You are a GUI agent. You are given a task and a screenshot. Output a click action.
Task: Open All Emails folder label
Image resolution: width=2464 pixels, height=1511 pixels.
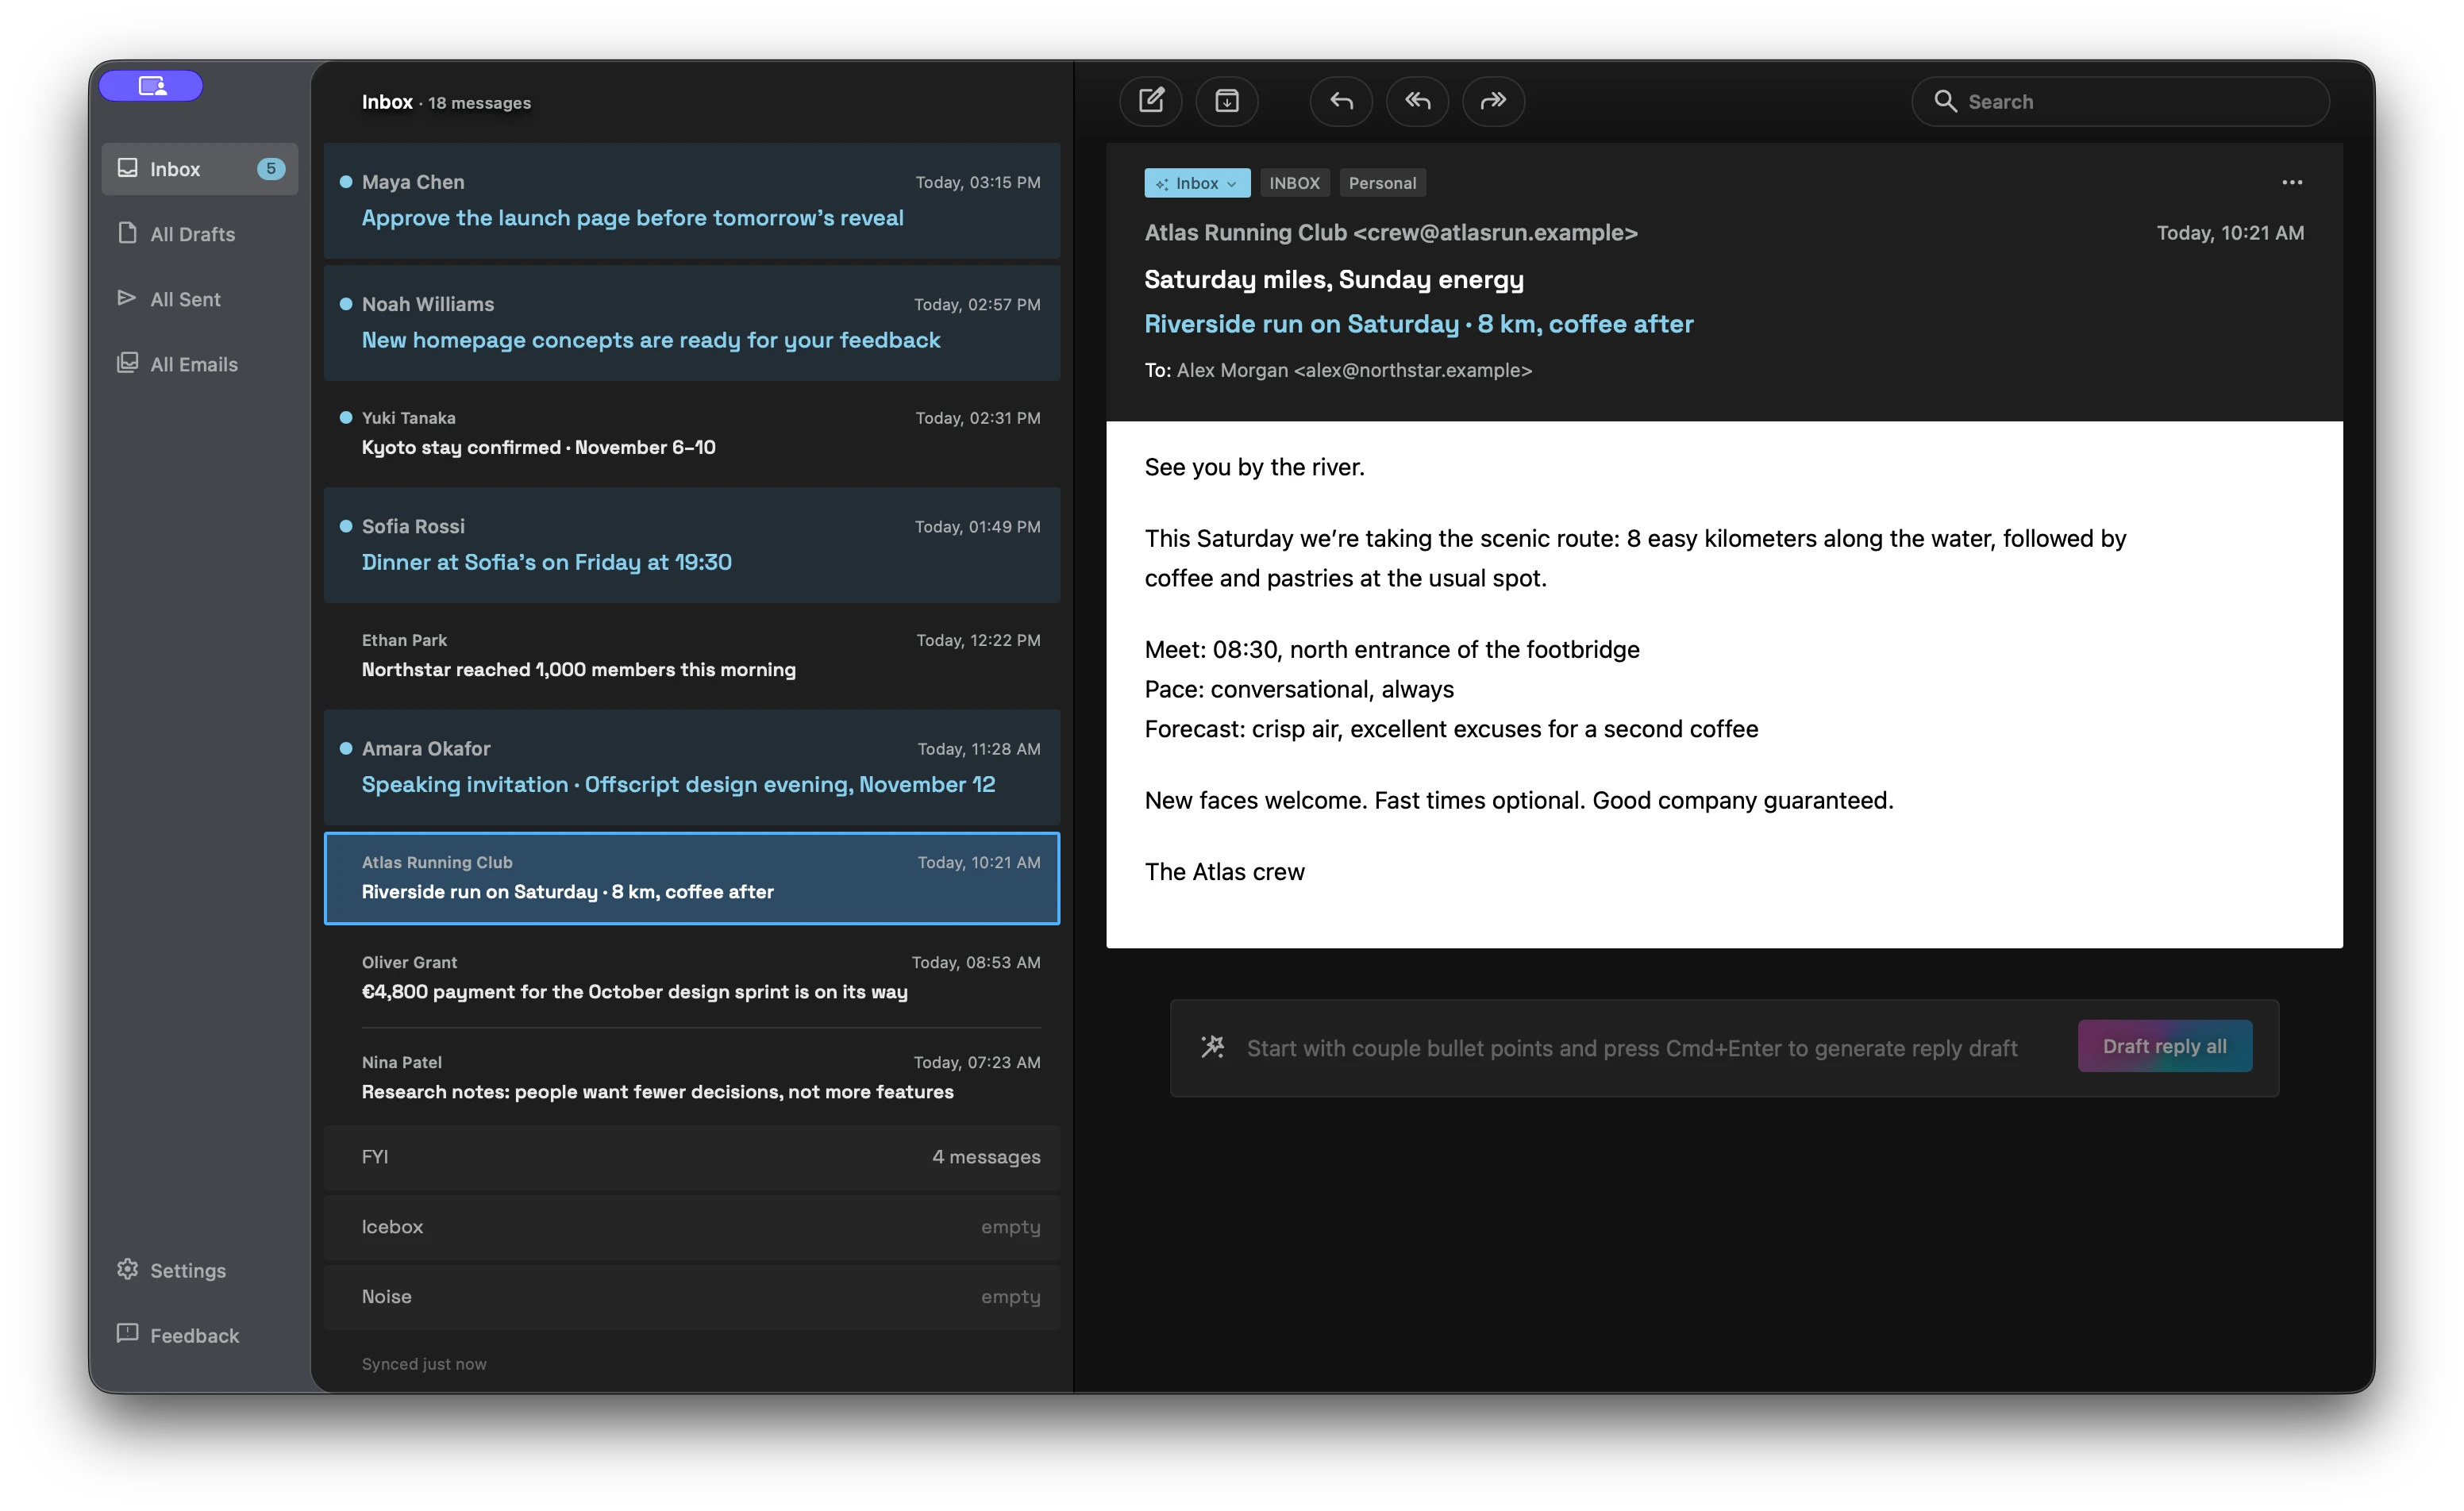(x=194, y=364)
